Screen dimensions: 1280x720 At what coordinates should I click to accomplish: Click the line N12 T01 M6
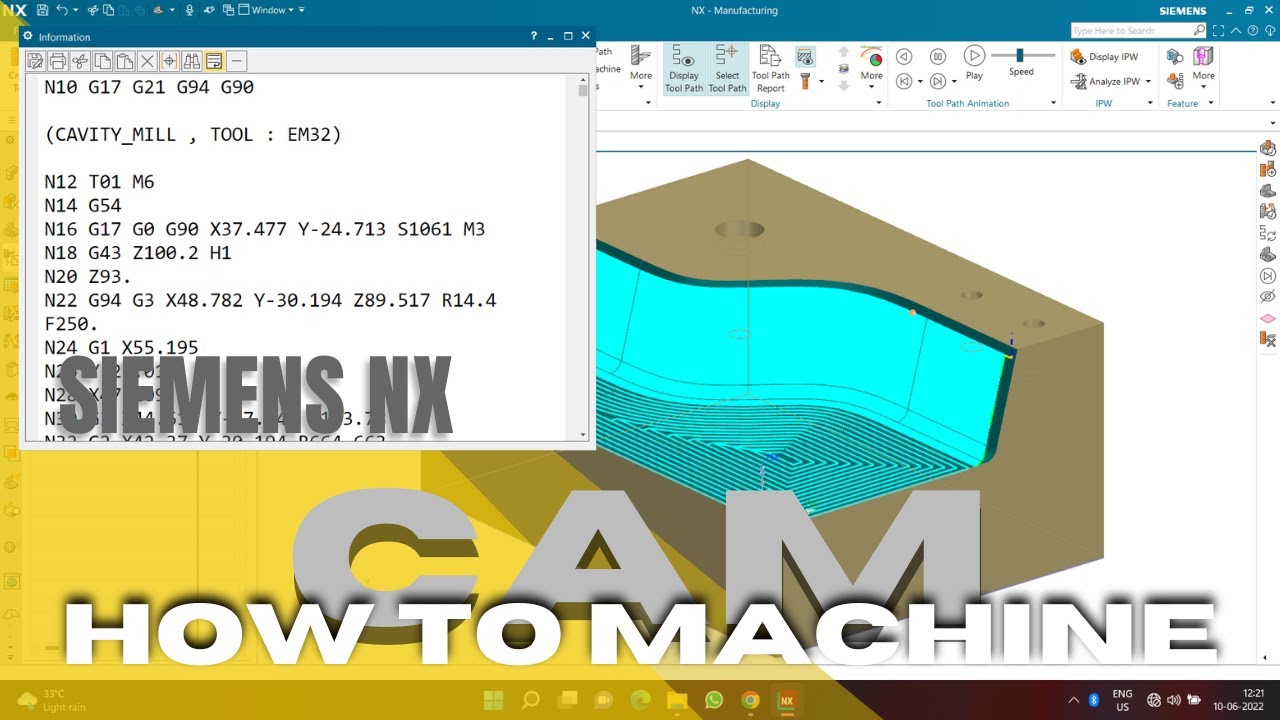[99, 182]
